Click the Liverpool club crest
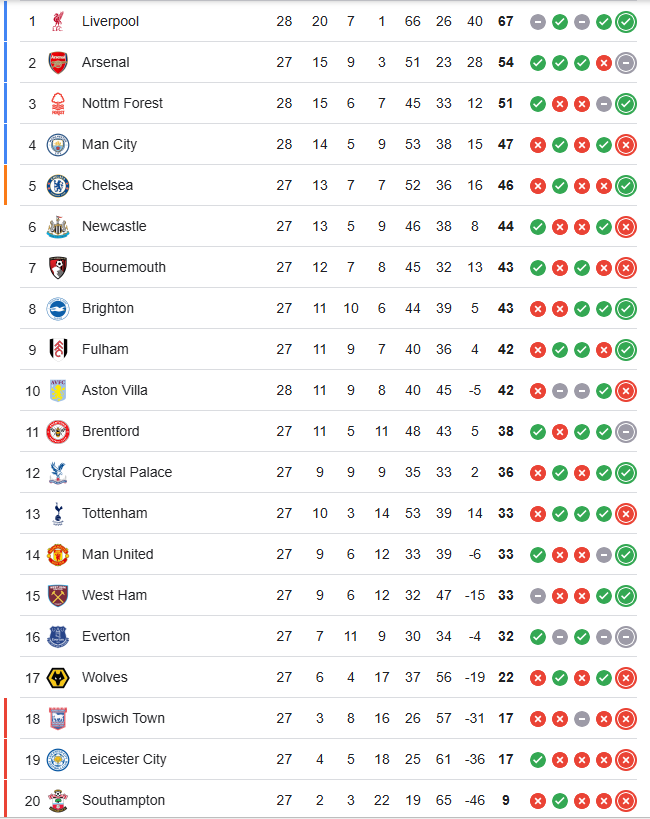The width and height of the screenshot is (650, 819). coord(58,21)
